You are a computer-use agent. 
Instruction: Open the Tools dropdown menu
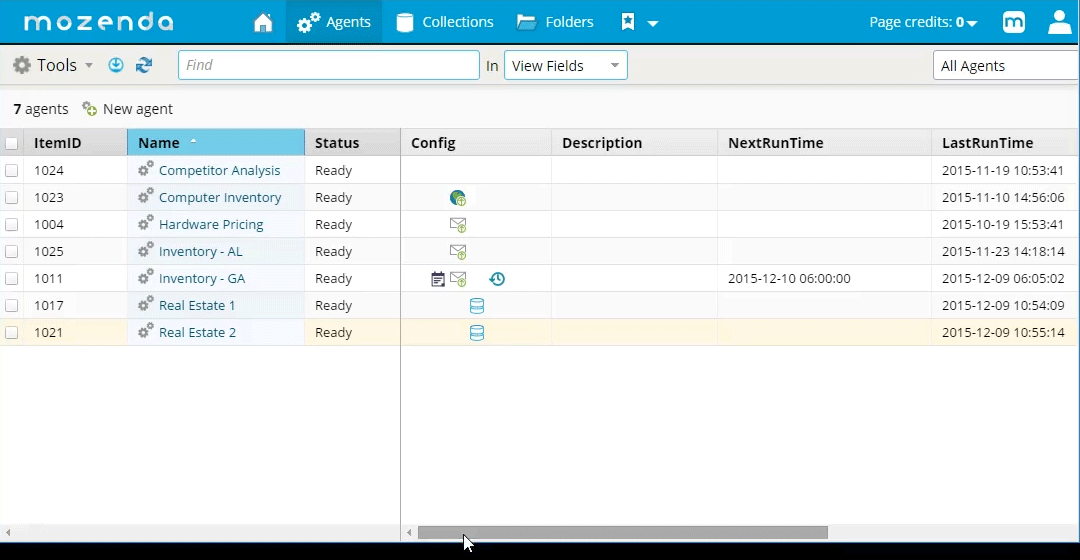pos(54,65)
